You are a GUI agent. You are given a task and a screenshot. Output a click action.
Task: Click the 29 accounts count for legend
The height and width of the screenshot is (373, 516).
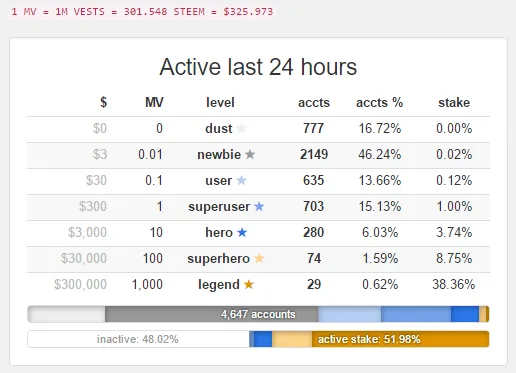[314, 284]
